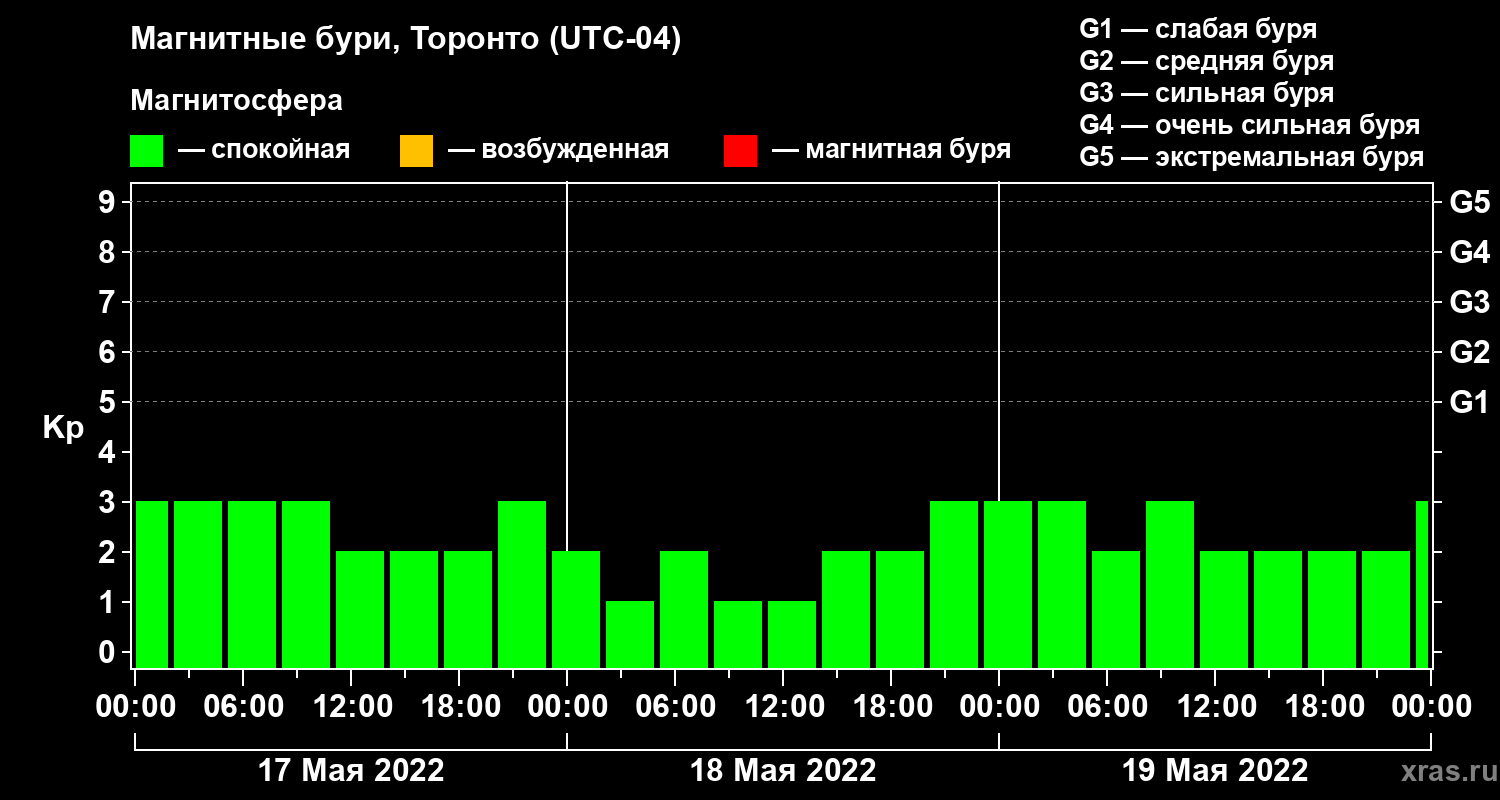Click the line 'G3 — сильная буря'
Viewport: 1500px width, 800px height.
coord(1206,93)
